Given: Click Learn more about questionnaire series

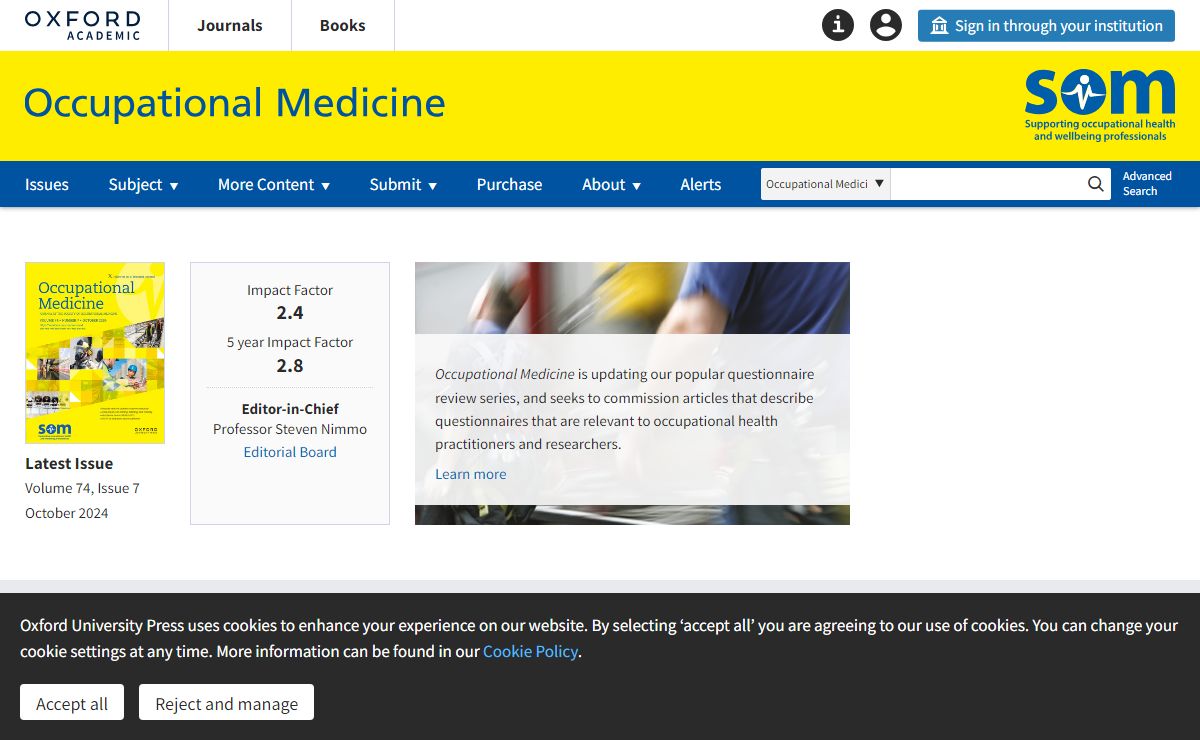Looking at the screenshot, I should coord(471,474).
